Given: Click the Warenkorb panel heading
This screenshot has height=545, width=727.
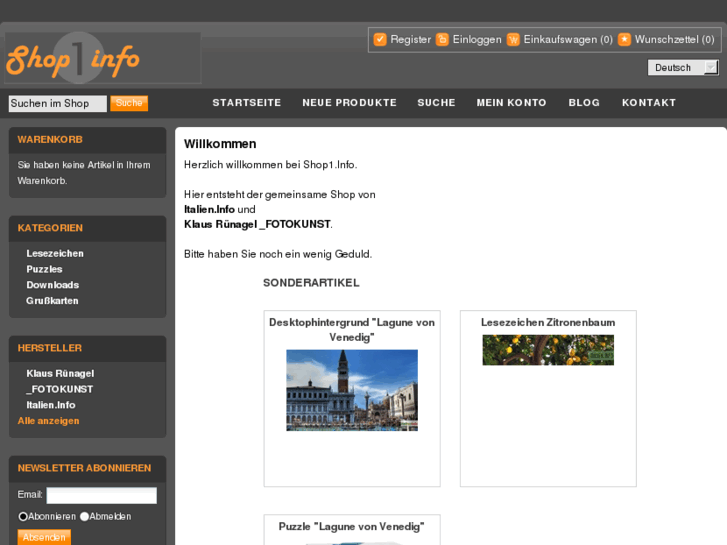Looking at the screenshot, I should [50, 140].
